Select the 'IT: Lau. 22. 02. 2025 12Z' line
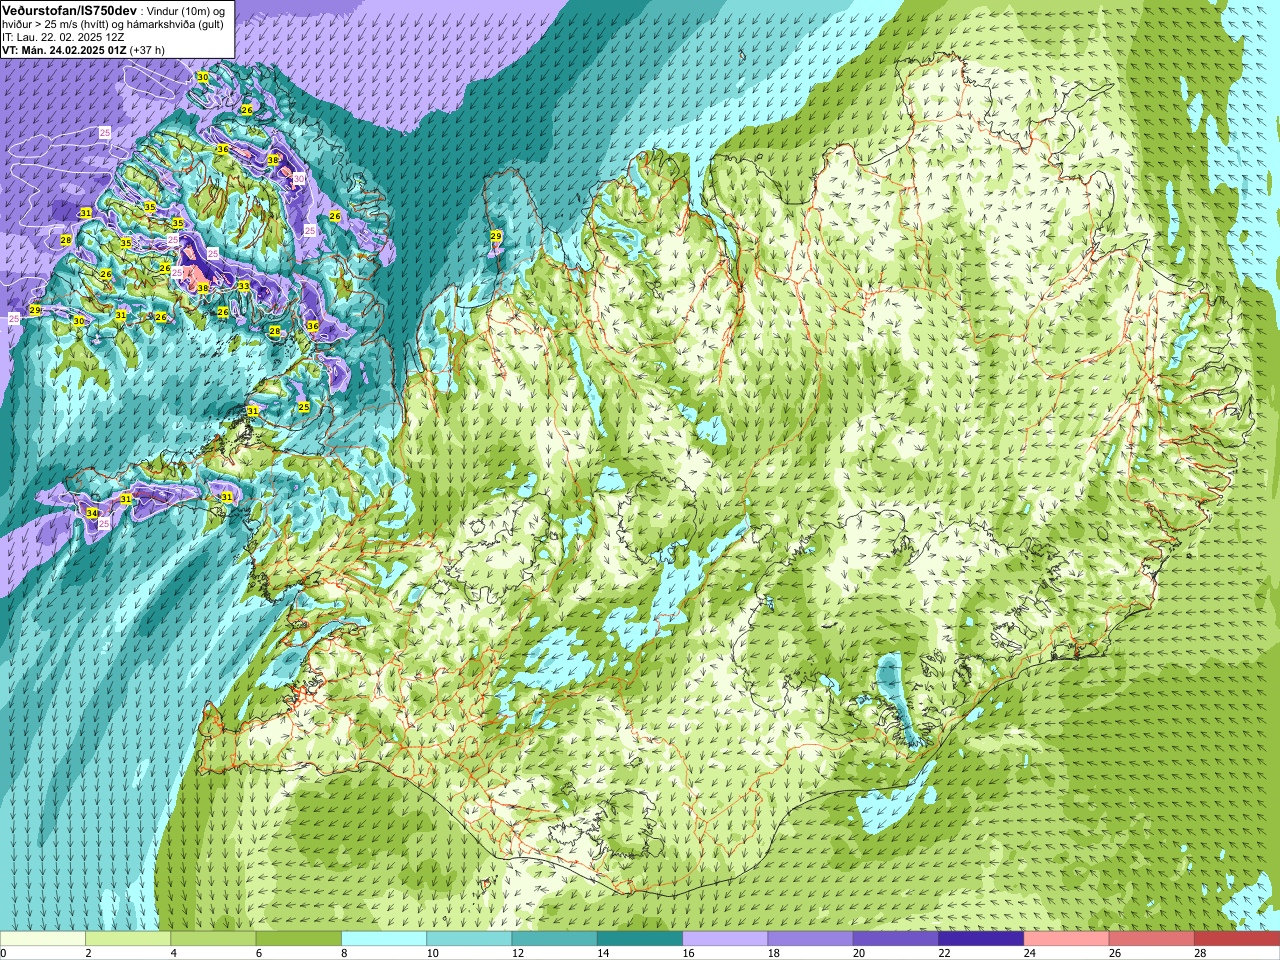Screen dimensions: 1280x960 (63, 37)
